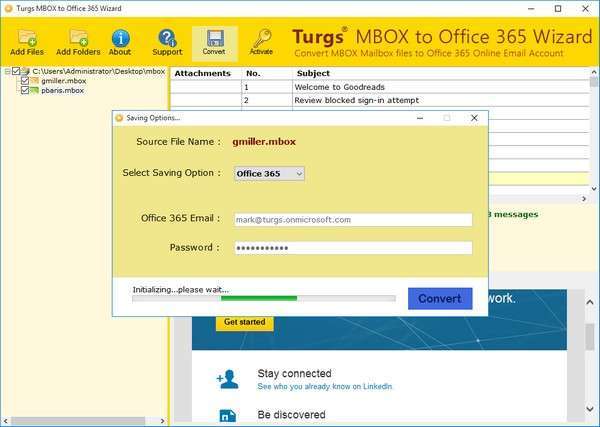Click the Activate key icon
600x427 pixels.
pyautogui.click(x=262, y=38)
